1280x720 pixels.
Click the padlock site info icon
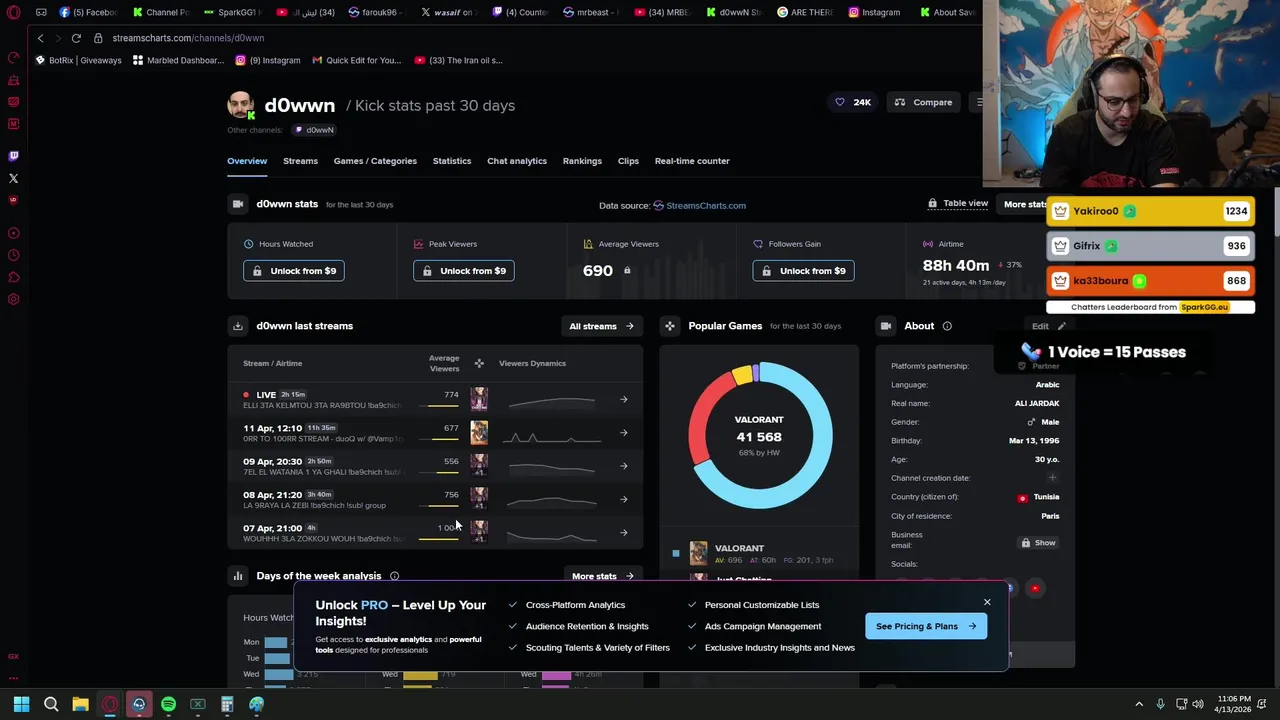click(x=98, y=38)
